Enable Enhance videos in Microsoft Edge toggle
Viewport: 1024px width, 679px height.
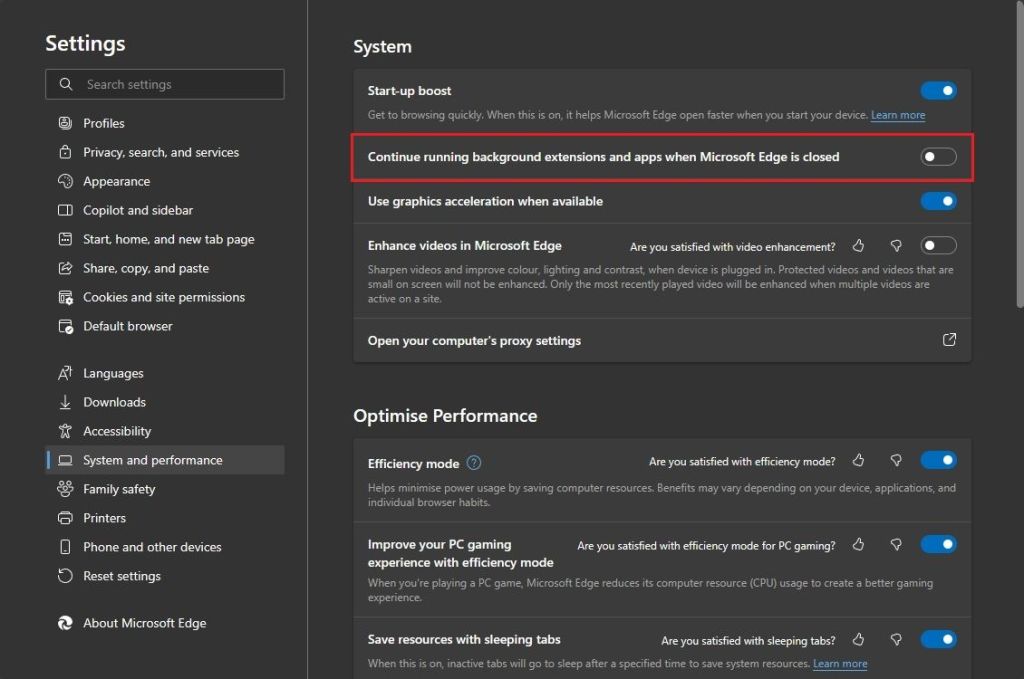tap(938, 246)
